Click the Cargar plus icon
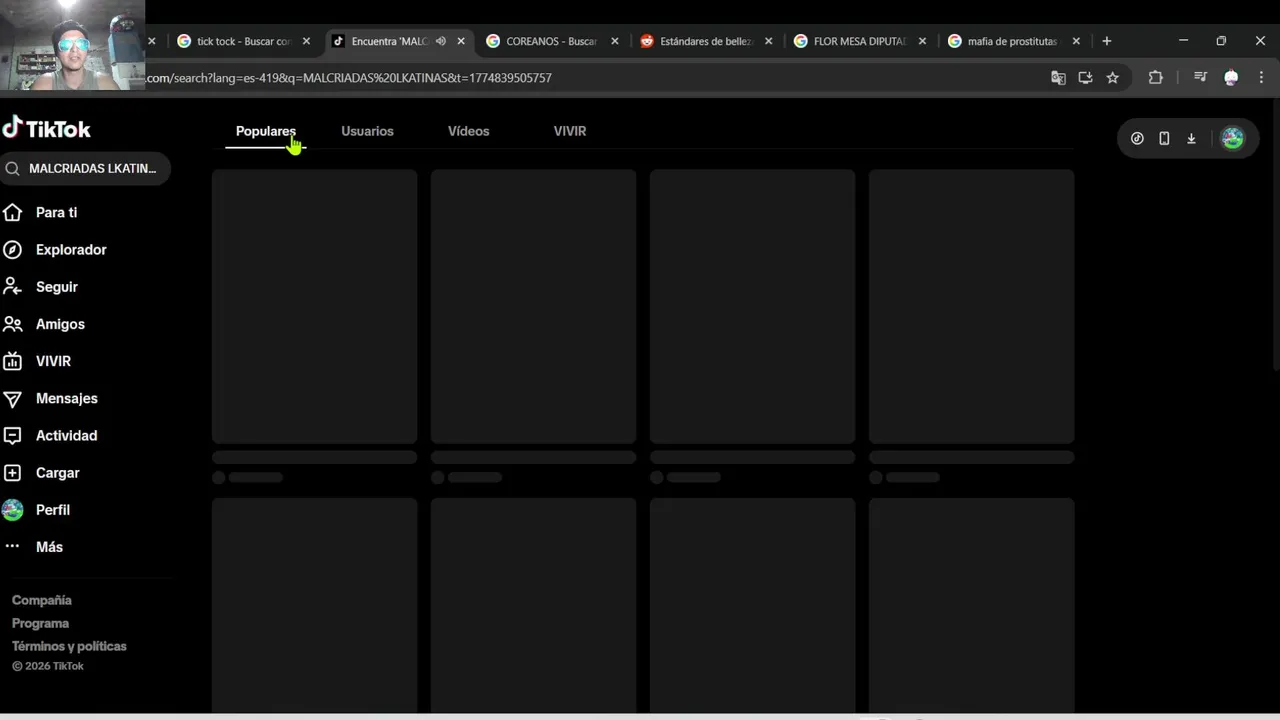1280x720 pixels. [x=12, y=473]
